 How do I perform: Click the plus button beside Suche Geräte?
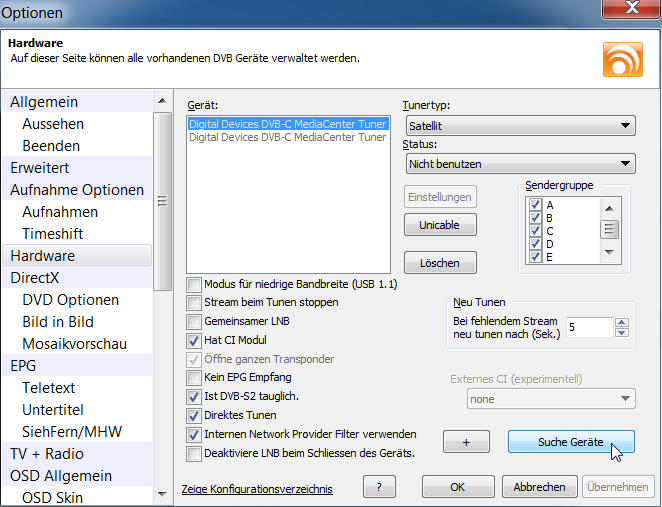click(470, 442)
